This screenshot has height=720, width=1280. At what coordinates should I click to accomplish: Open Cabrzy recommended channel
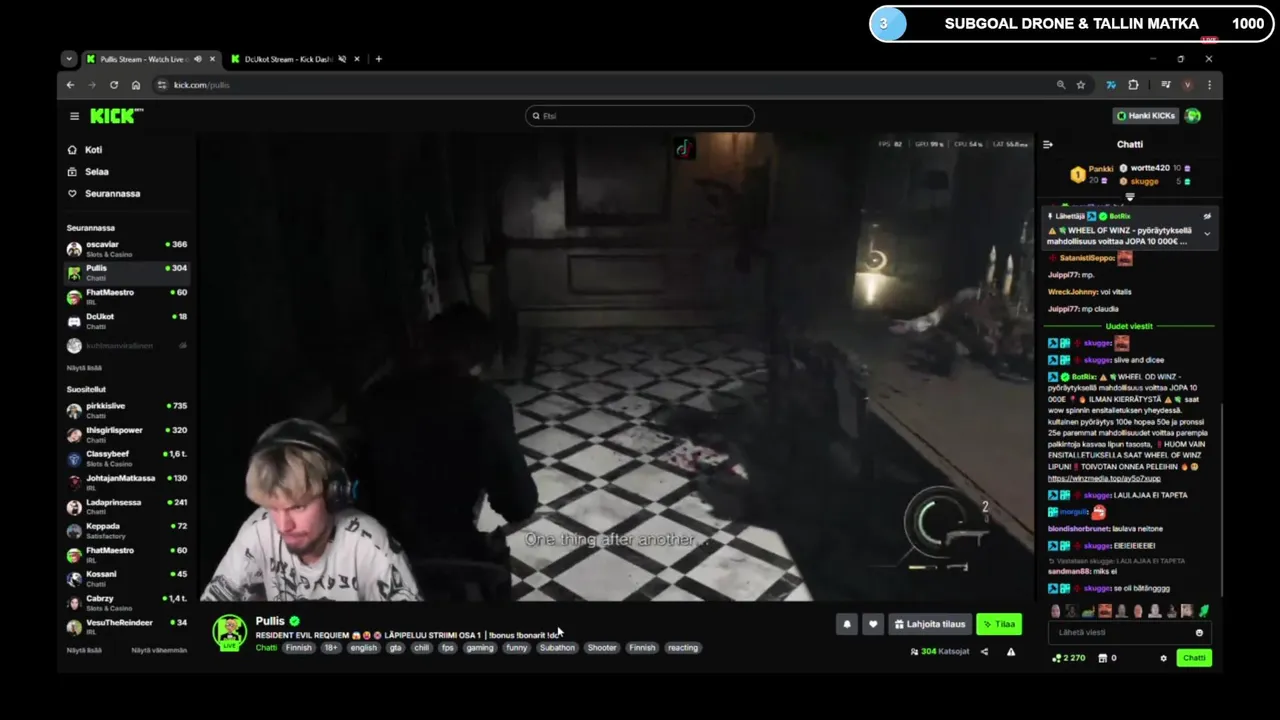[127, 602]
